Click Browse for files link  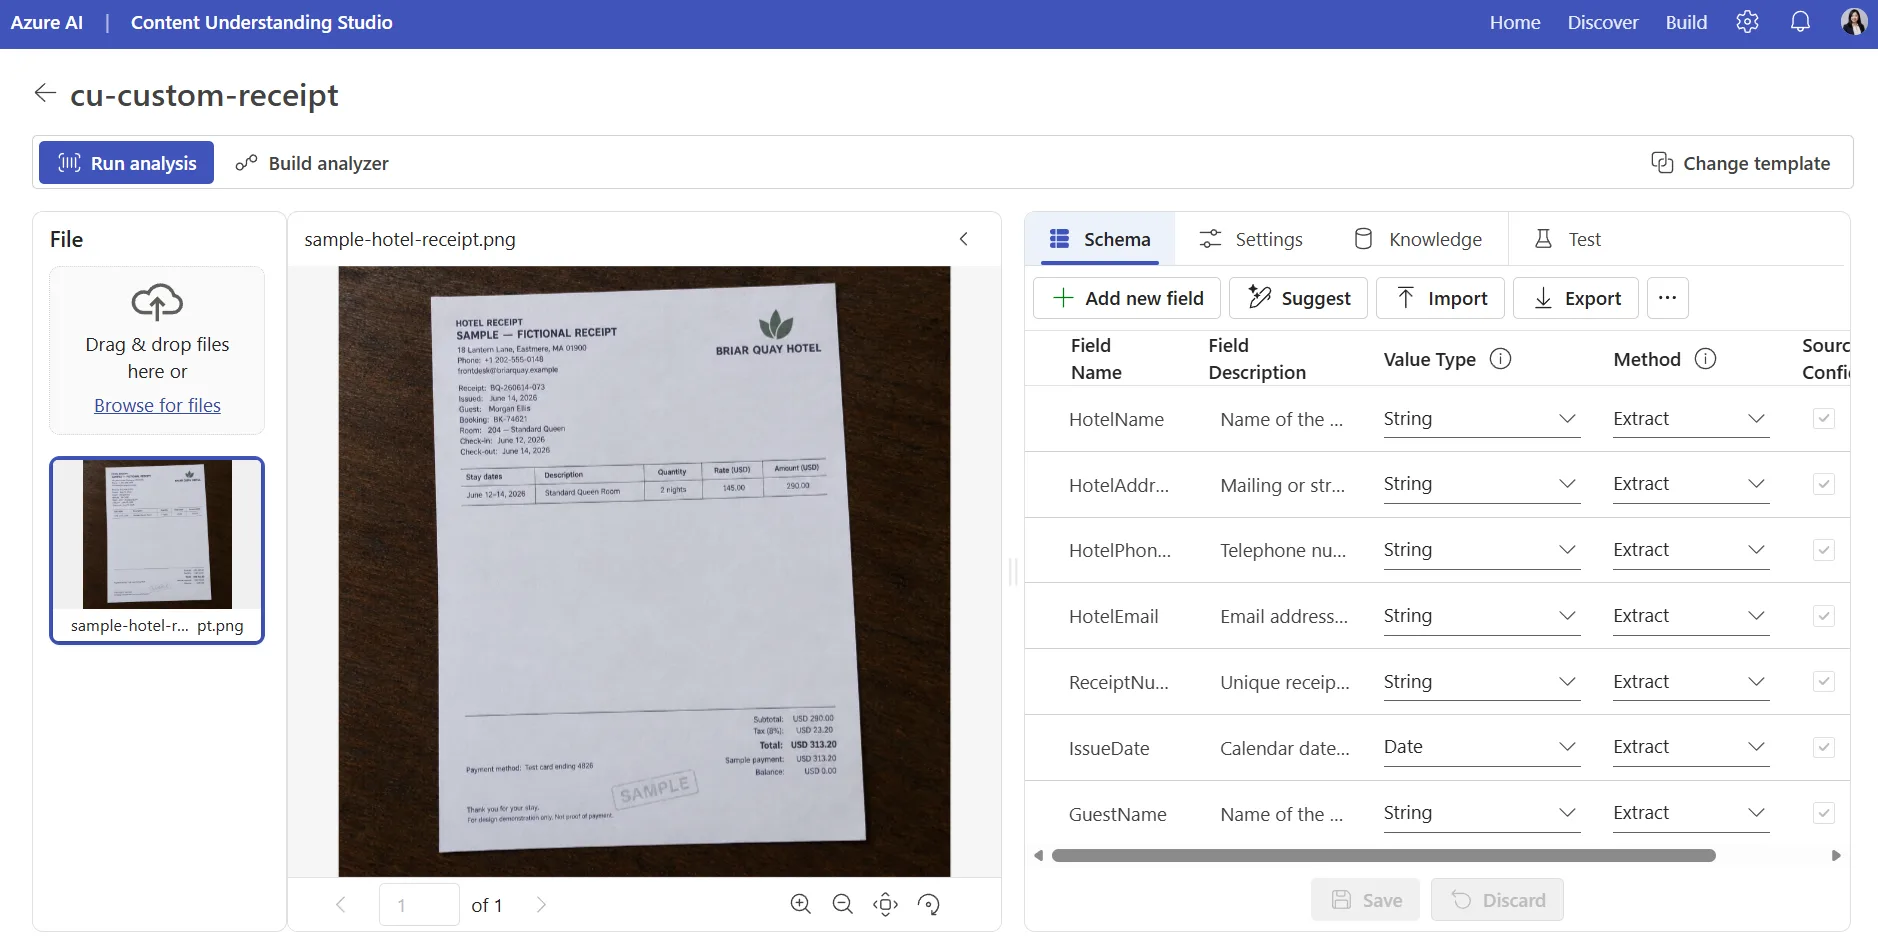pos(157,405)
